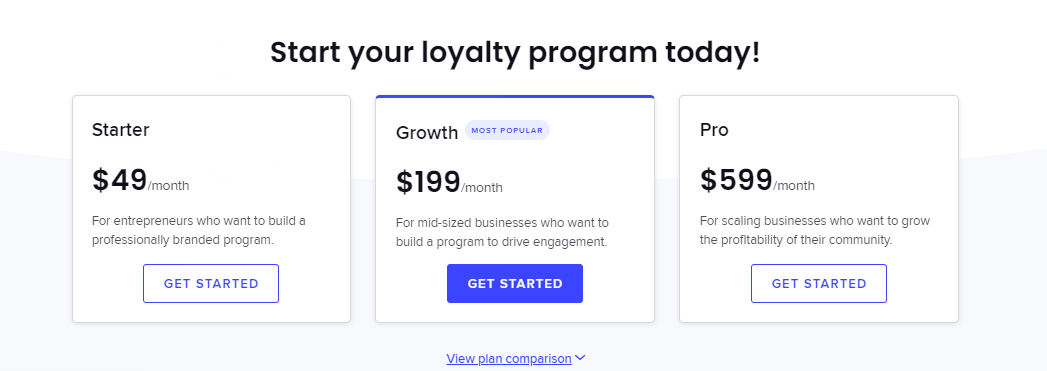The width and height of the screenshot is (1047, 371).
Task: Click the 'For mid-sized businesses' description
Action: pos(502,232)
